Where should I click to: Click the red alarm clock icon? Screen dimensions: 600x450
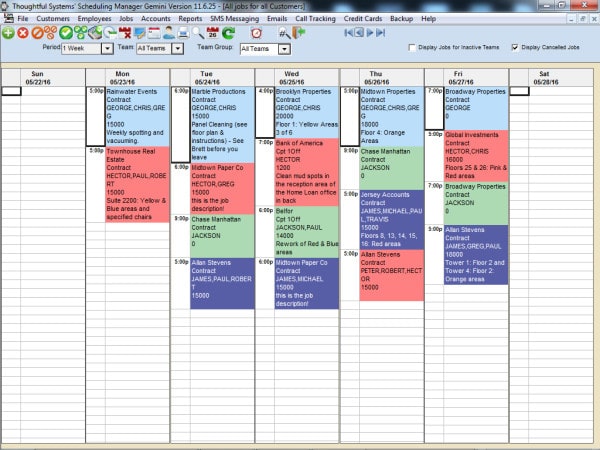point(256,33)
